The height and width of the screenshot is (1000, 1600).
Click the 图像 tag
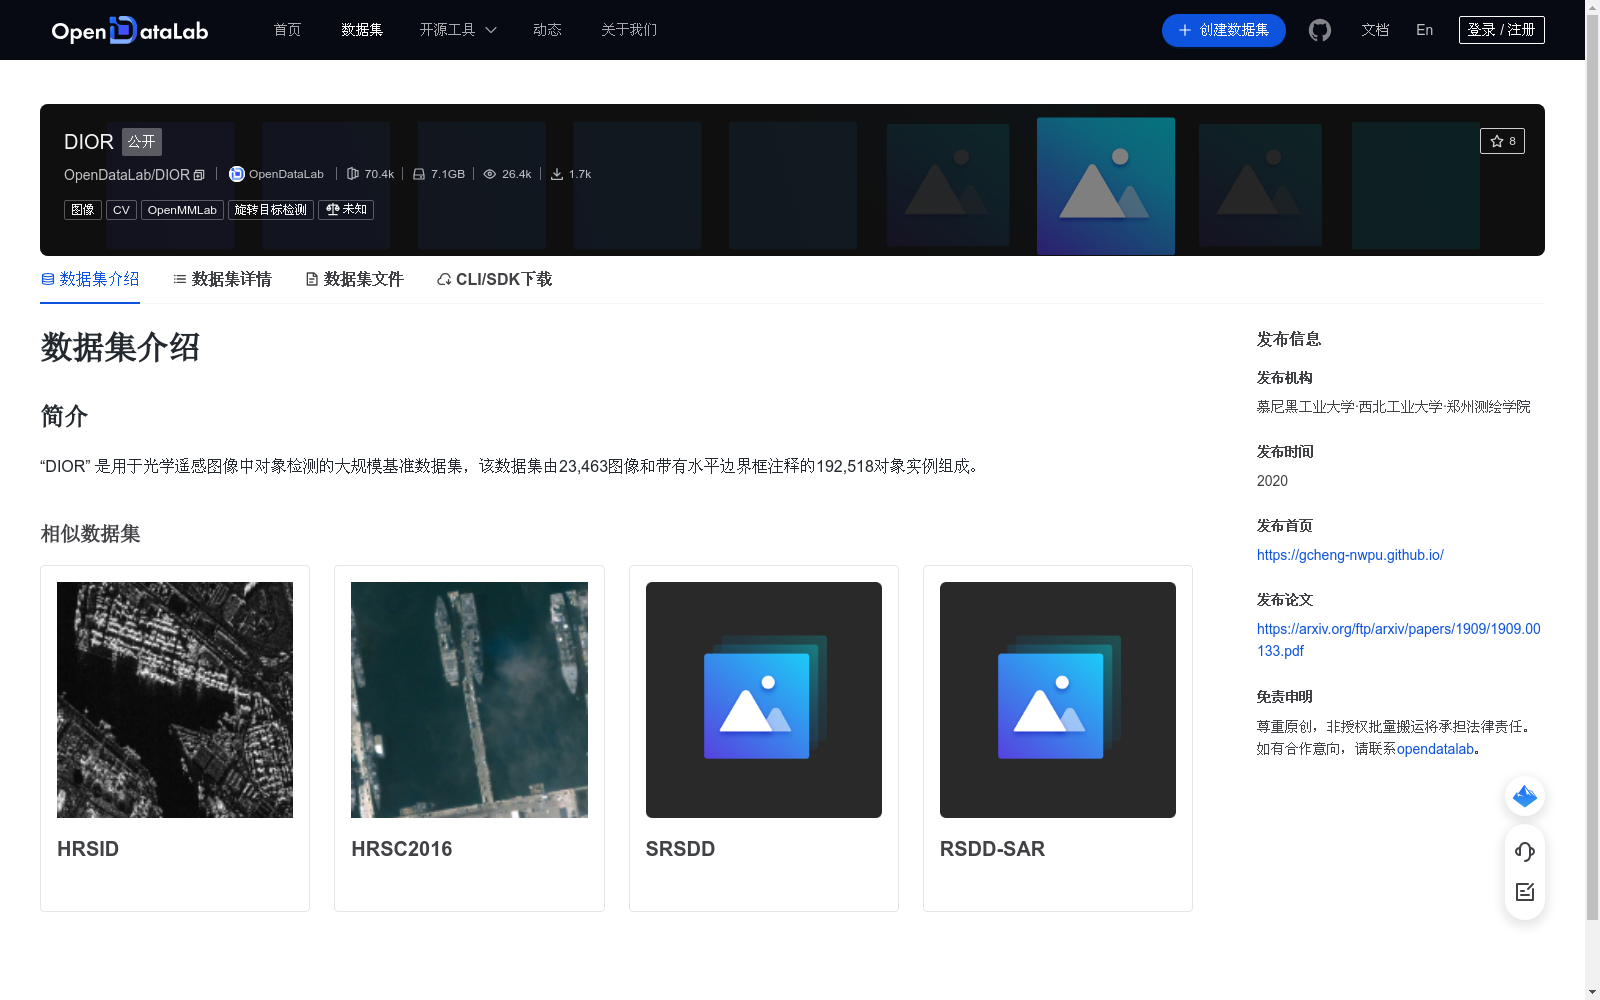[83, 210]
